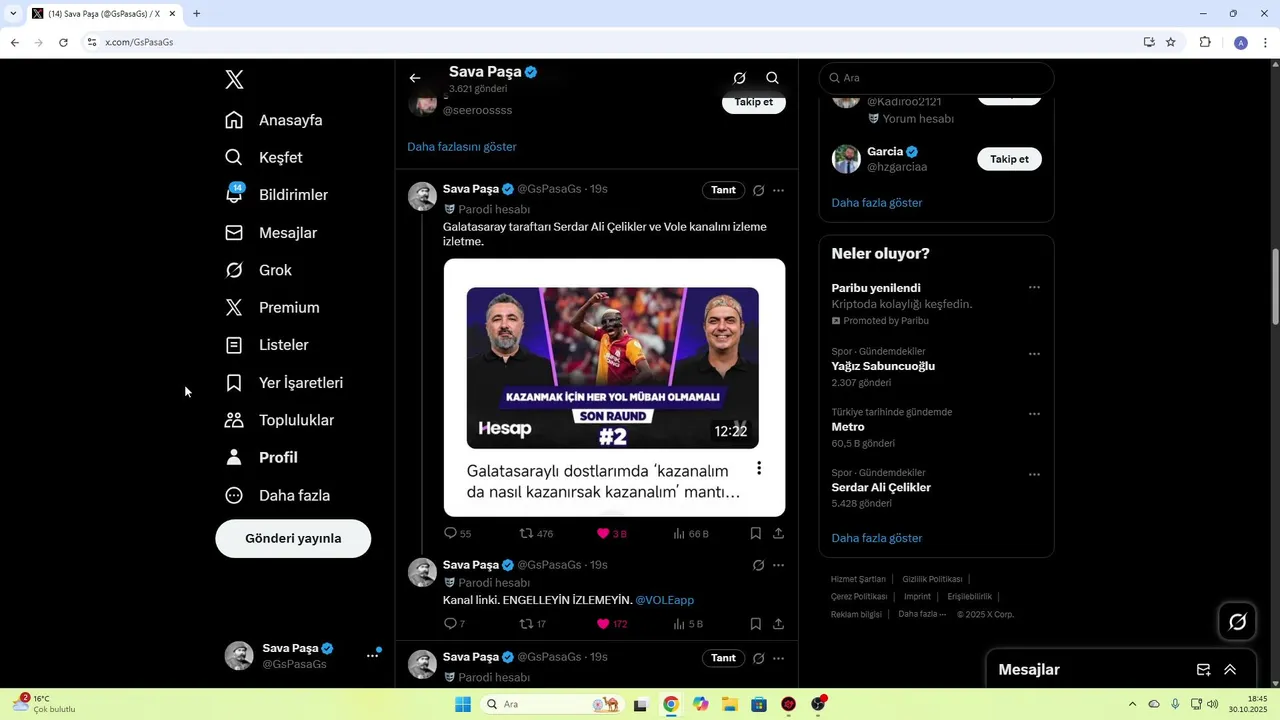Viewport: 1280px width, 720px height.
Task: Follow Garcia with Takip et
Action: point(1009,159)
